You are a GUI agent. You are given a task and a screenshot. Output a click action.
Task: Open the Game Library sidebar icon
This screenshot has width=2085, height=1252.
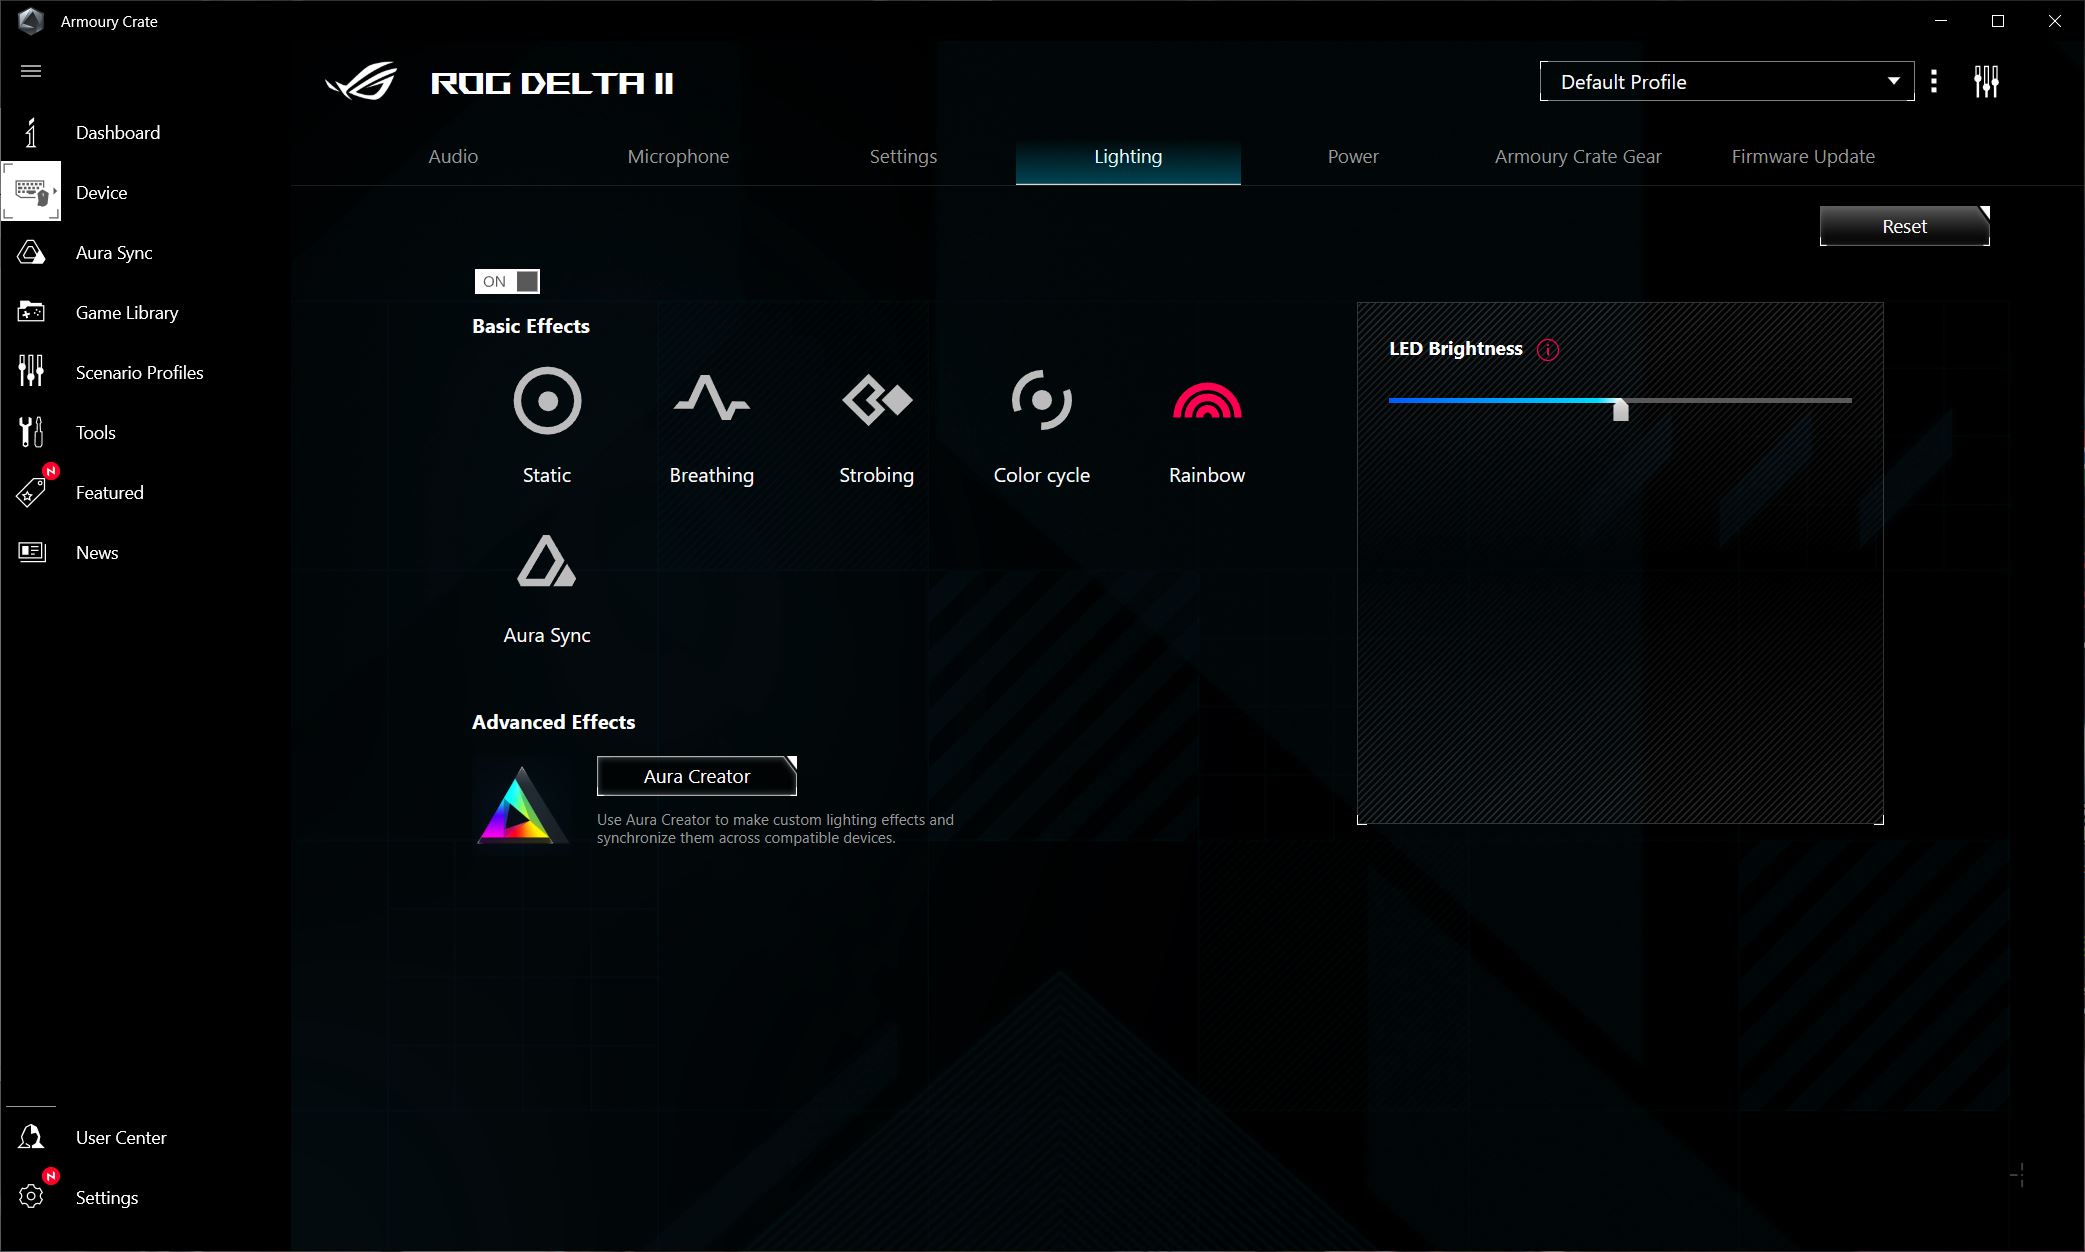click(x=31, y=312)
